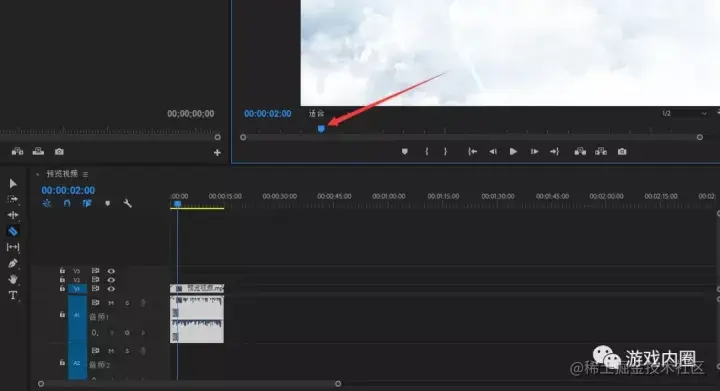720x391 pixels.
Task: Click Mark Out button
Action: coord(445,151)
